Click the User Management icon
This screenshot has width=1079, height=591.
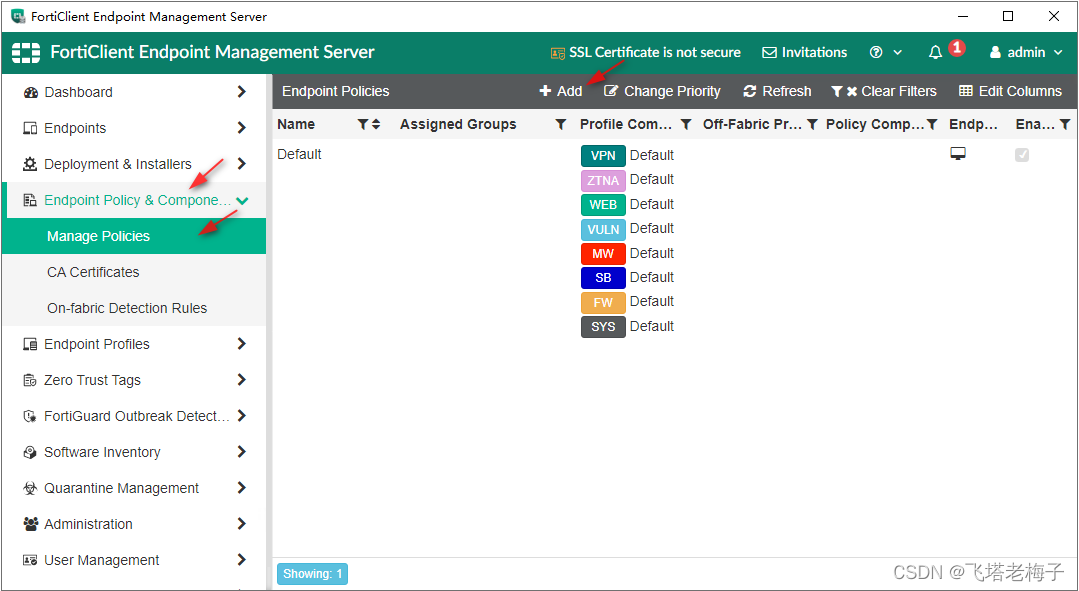point(30,560)
